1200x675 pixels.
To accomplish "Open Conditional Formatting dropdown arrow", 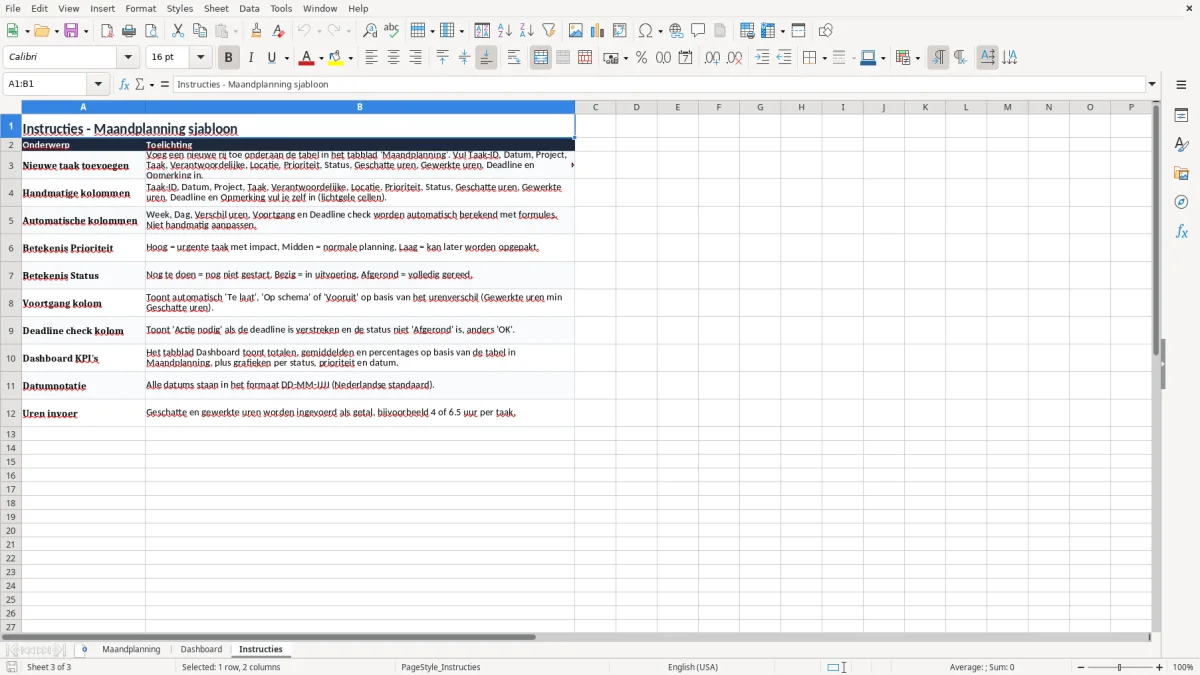I will click(917, 58).
